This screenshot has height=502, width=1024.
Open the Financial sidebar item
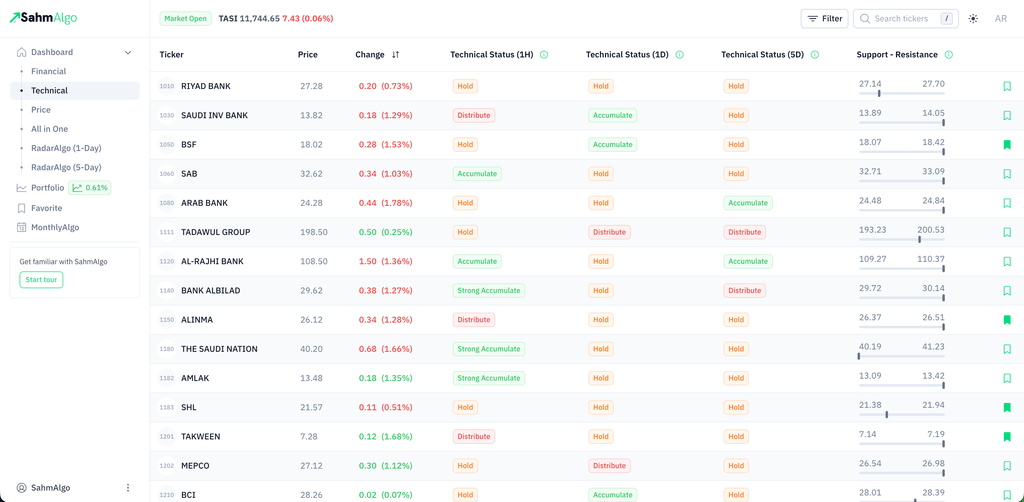click(x=48, y=71)
